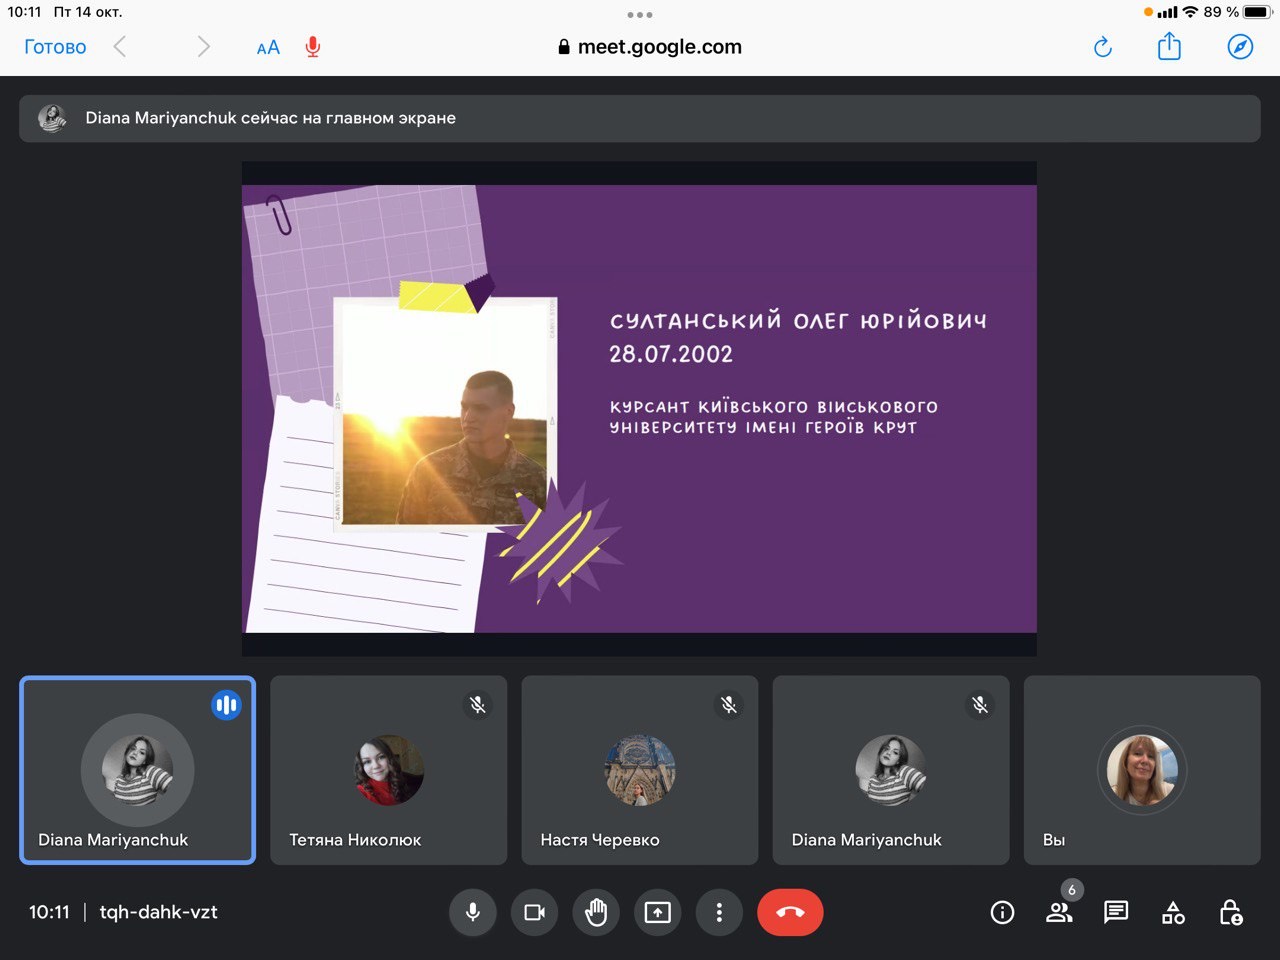
Task: Leave the call with red hang-up button
Action: point(790,912)
